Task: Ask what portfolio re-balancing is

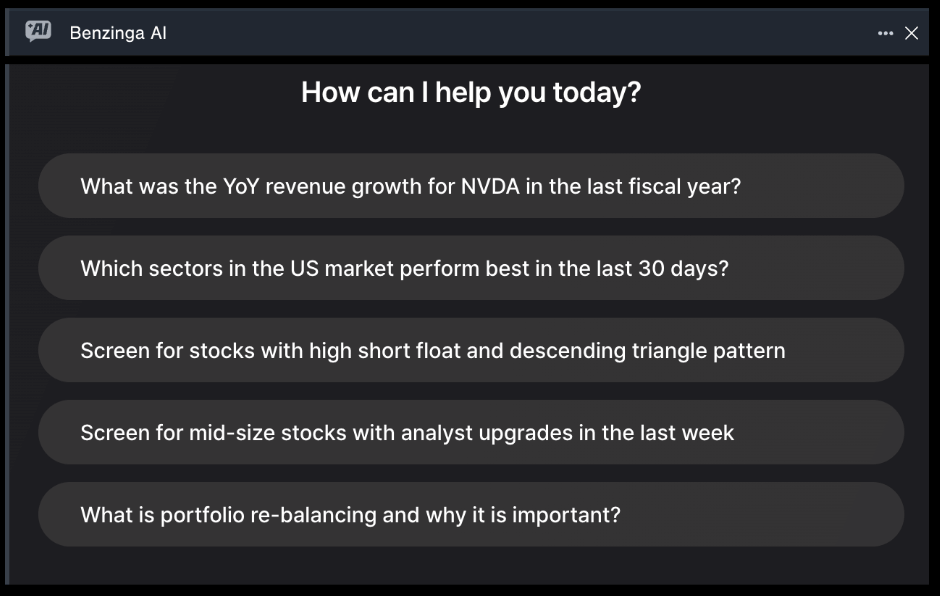Action: [x=471, y=514]
